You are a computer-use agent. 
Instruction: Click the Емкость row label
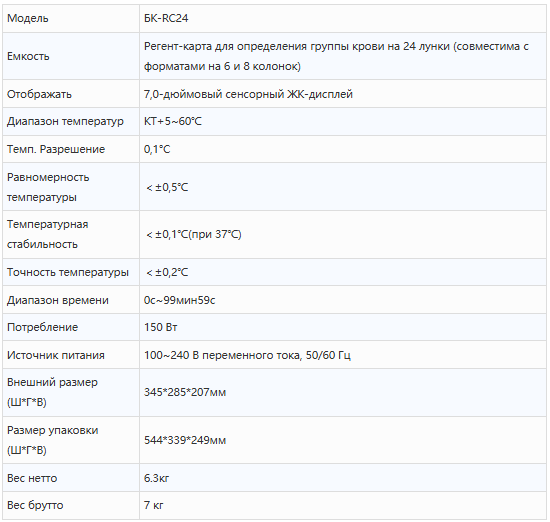(28, 56)
